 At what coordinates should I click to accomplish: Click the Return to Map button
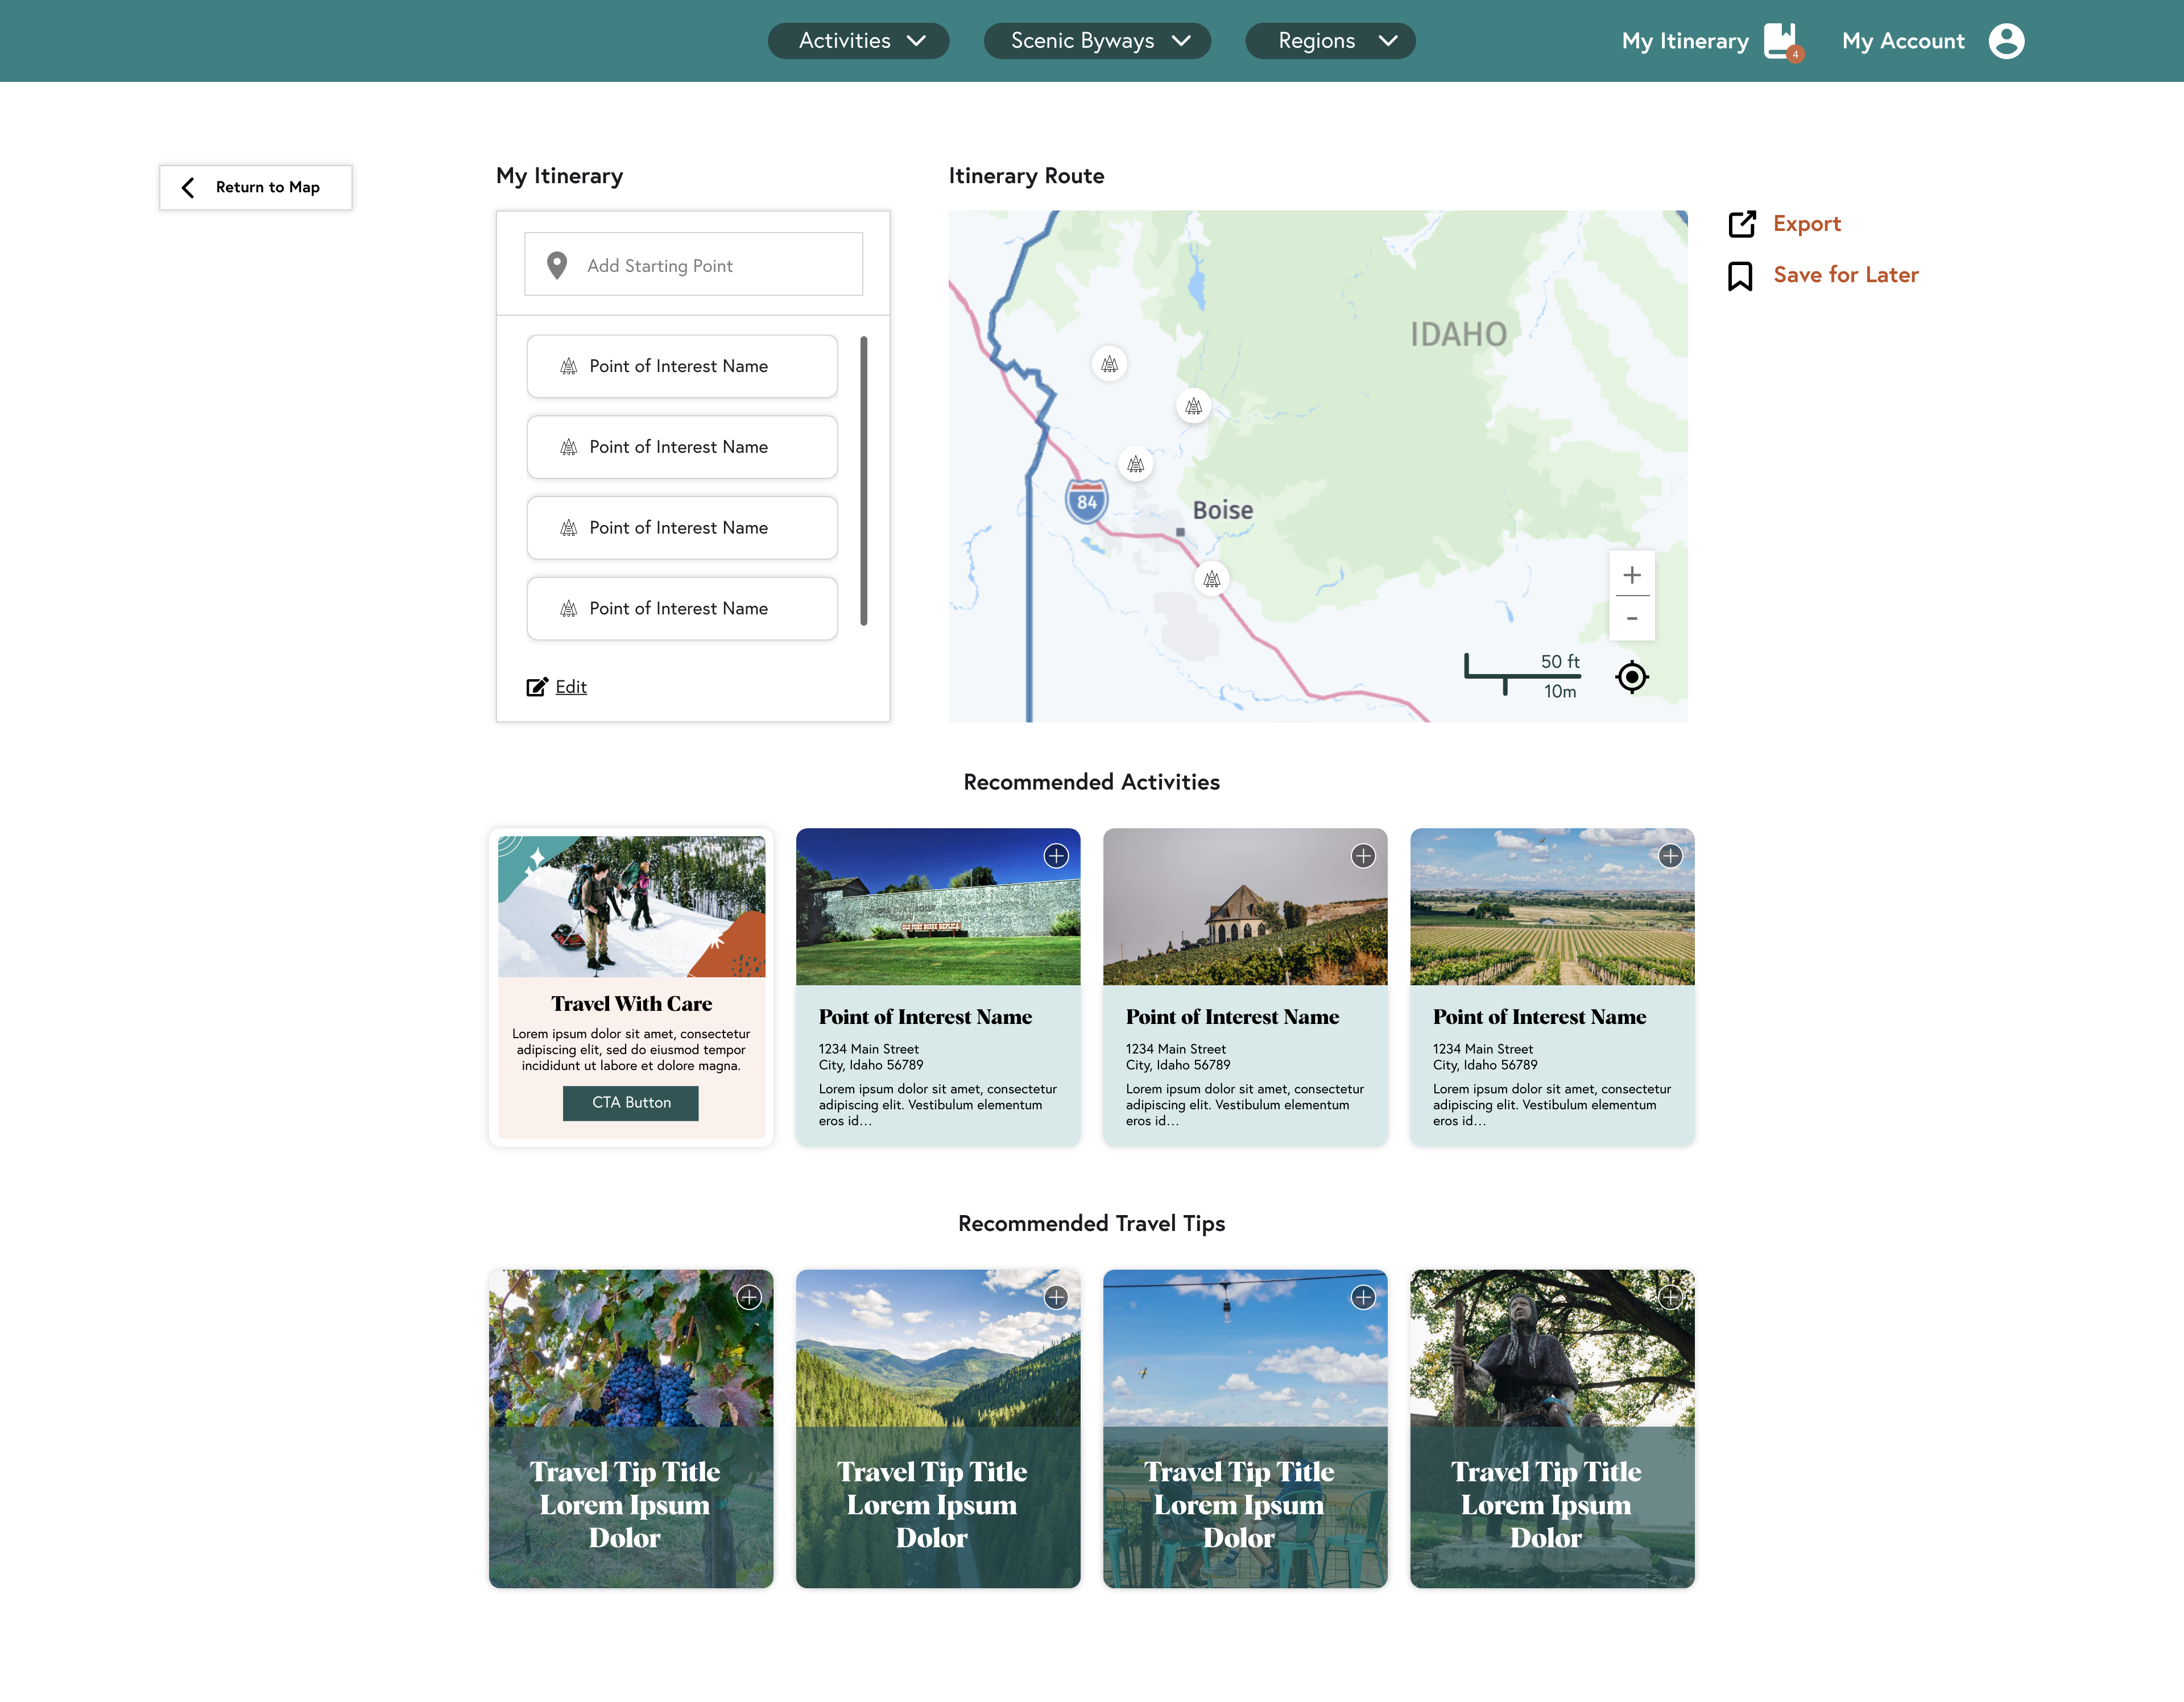pyautogui.click(x=256, y=187)
